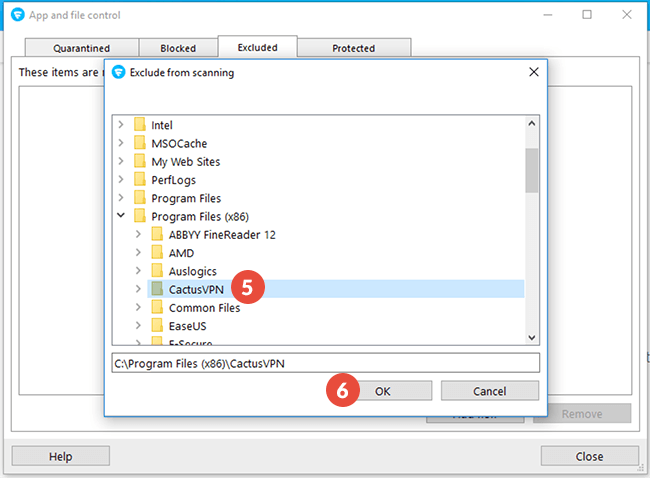Select the CactusVPN folder name

pyautogui.click(x=196, y=289)
